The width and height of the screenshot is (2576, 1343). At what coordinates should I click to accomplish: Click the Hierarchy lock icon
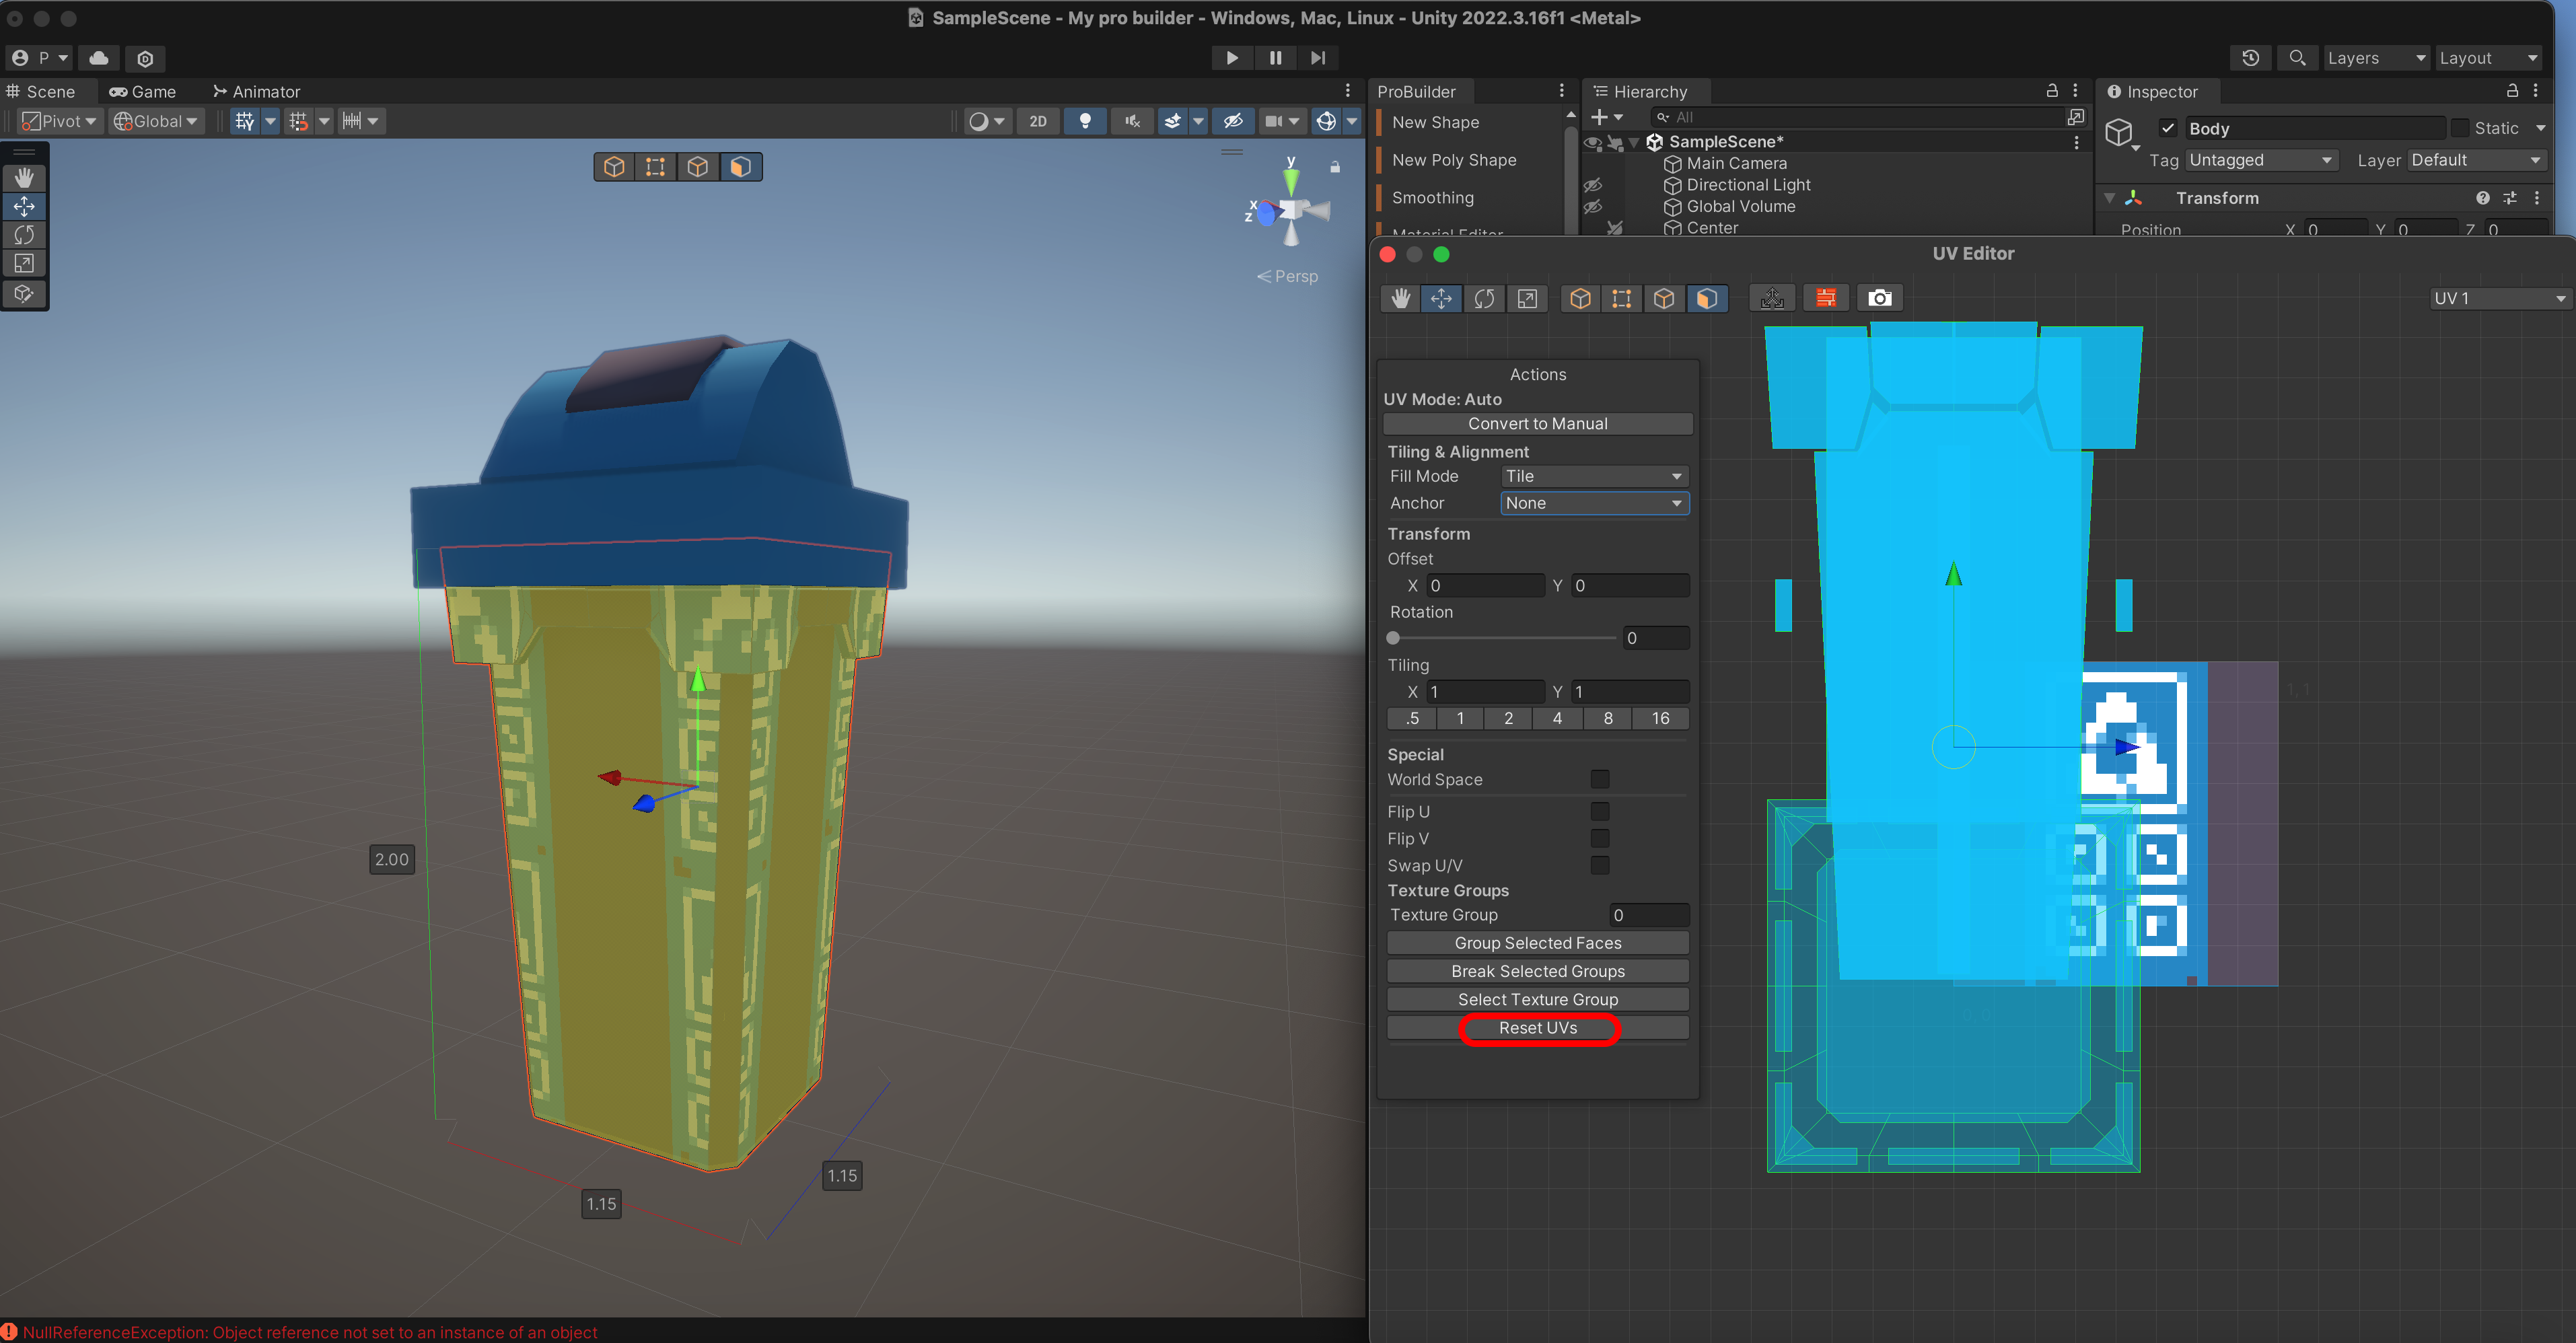2052,91
